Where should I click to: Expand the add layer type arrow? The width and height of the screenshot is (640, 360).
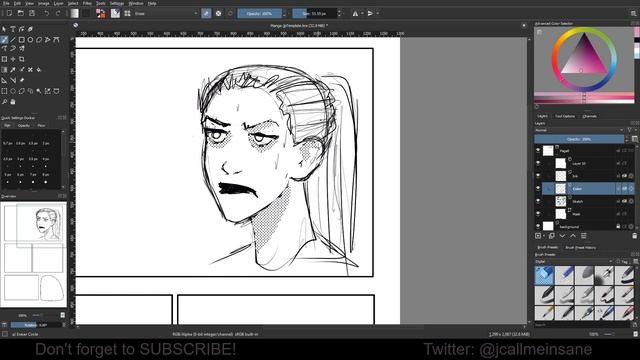click(x=544, y=236)
